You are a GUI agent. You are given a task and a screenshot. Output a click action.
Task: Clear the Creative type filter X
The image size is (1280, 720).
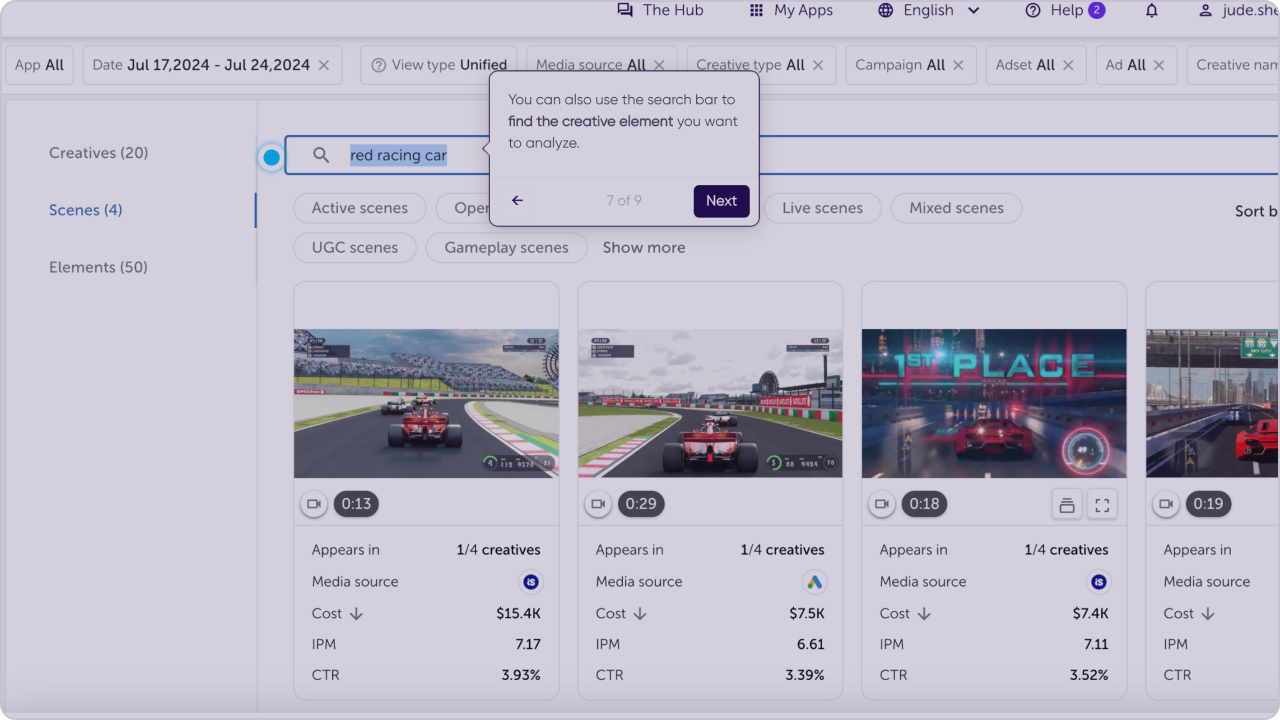pyautogui.click(x=818, y=65)
